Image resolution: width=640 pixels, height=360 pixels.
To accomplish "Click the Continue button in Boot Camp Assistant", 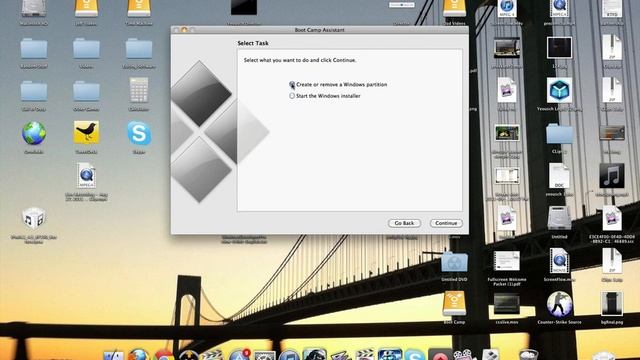I will 446,223.
